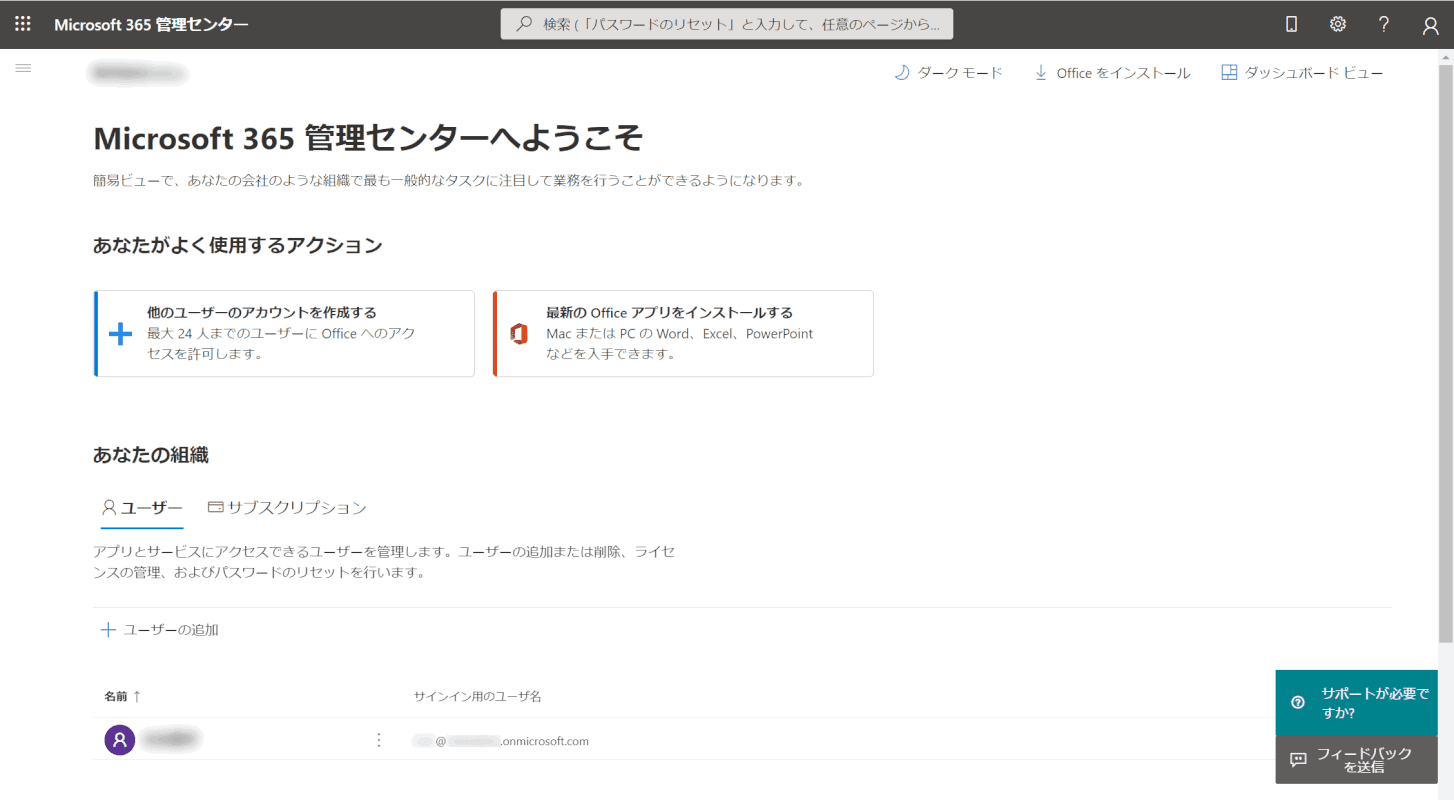Switch to Dark mode (ダーク モード)
1454x800 pixels.
[948, 73]
